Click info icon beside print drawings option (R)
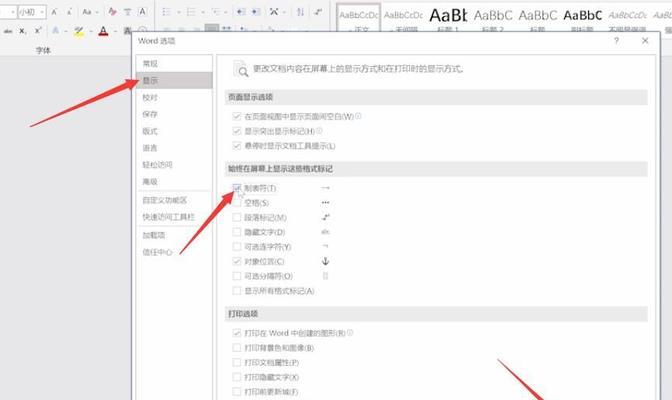The width and height of the screenshot is (672, 400). [350, 333]
